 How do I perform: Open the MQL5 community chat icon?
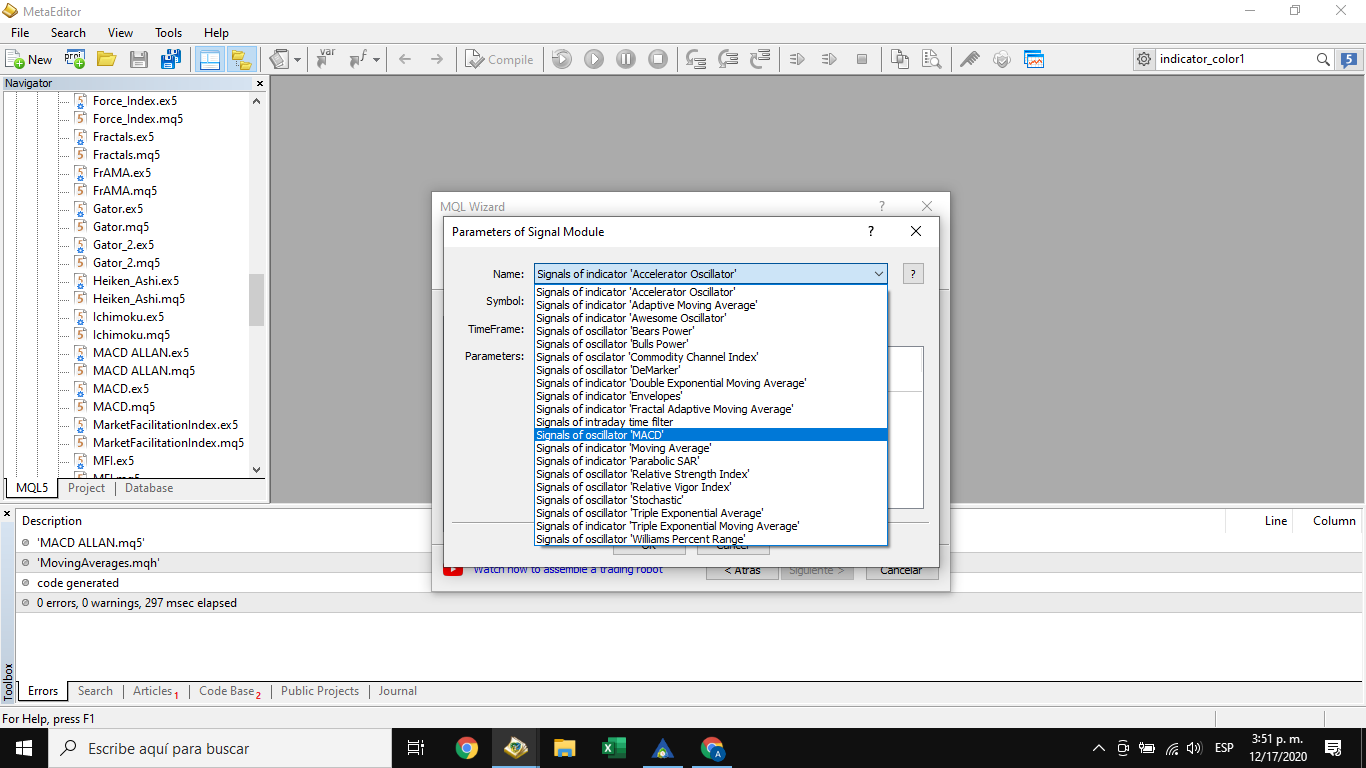(1349, 59)
